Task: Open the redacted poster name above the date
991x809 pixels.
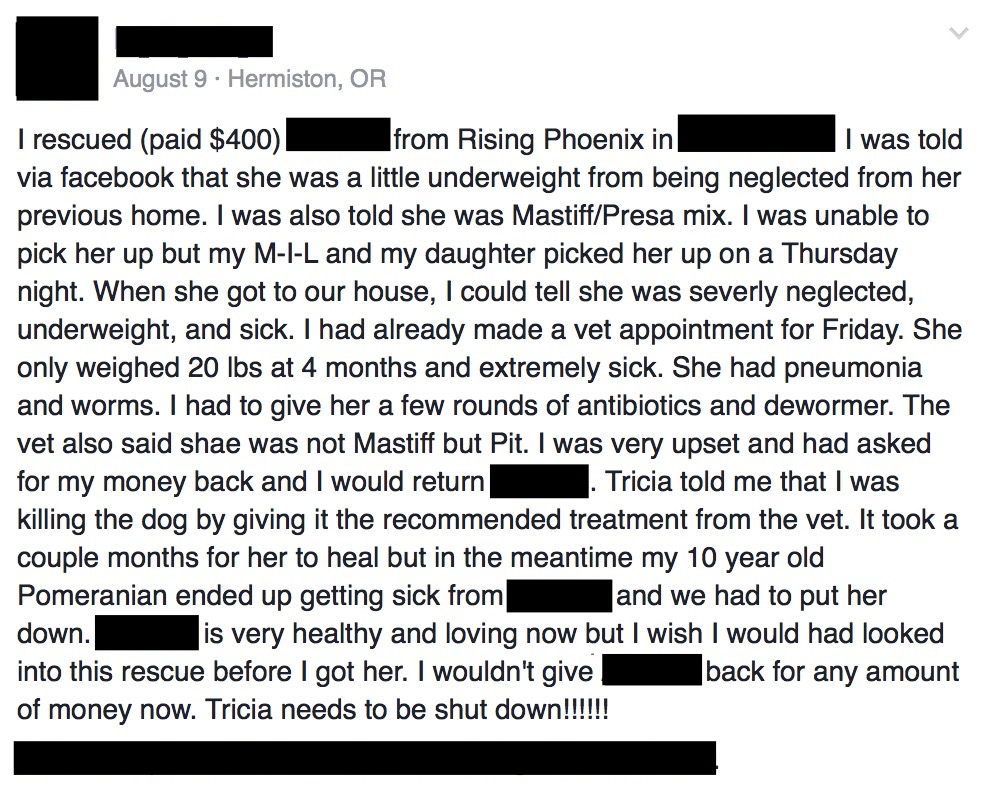Action: tap(195, 41)
